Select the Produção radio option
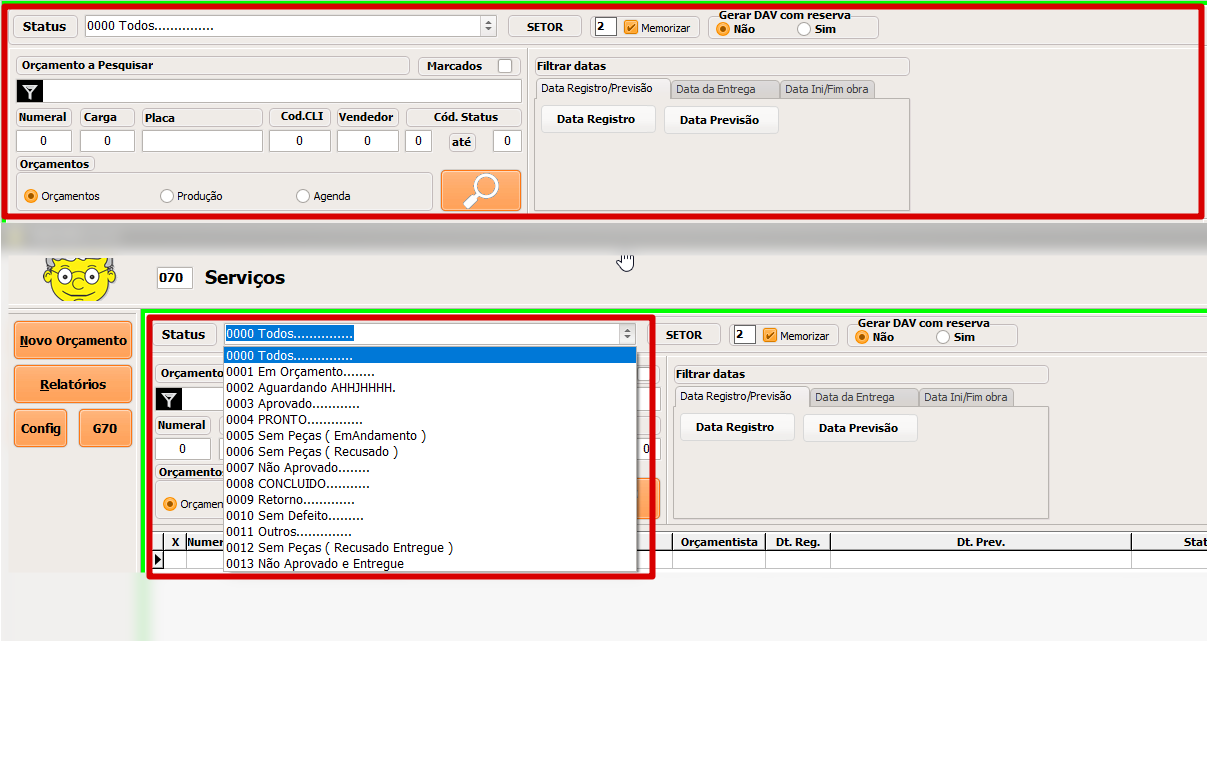This screenshot has height=761, width=1207. point(167,197)
